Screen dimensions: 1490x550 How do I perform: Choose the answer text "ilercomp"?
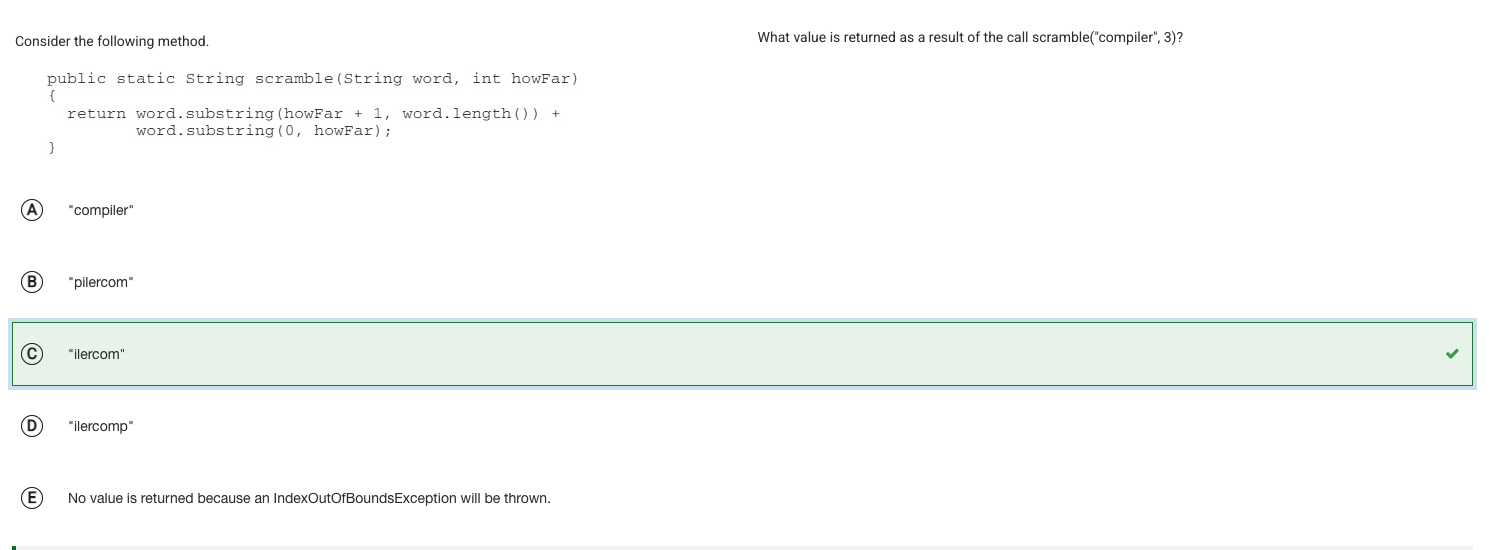pyautogui.click(x=100, y=426)
